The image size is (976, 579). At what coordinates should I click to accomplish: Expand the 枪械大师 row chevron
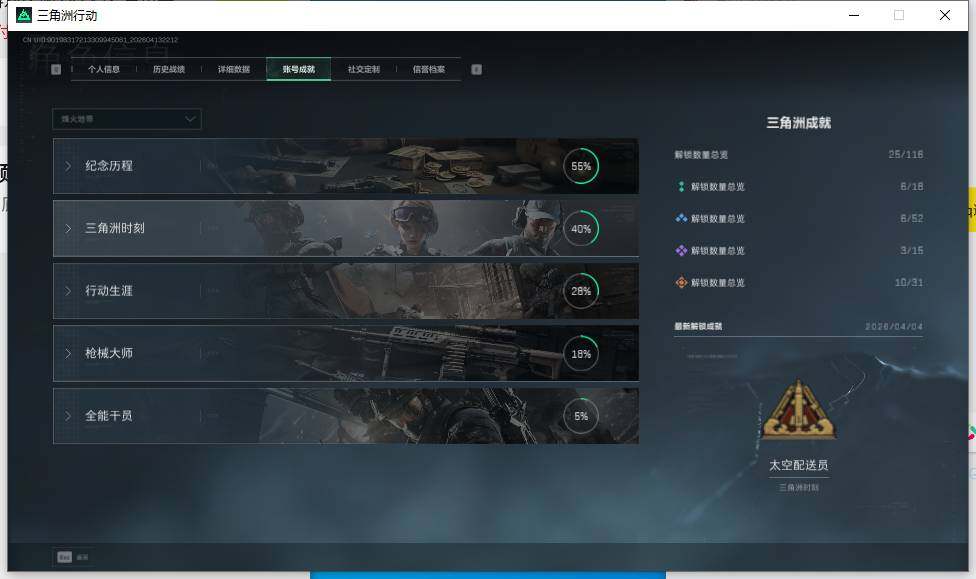click(x=68, y=353)
